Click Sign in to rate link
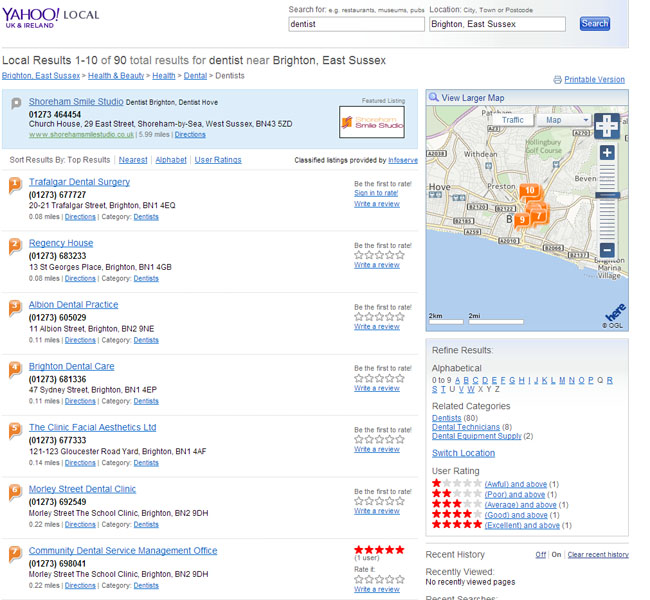 click(376, 193)
